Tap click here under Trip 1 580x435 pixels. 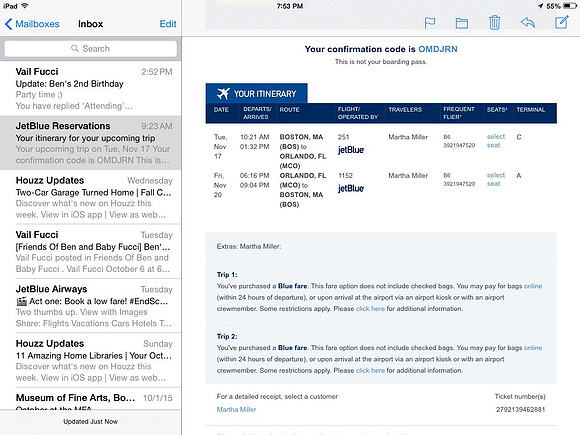click(x=370, y=308)
